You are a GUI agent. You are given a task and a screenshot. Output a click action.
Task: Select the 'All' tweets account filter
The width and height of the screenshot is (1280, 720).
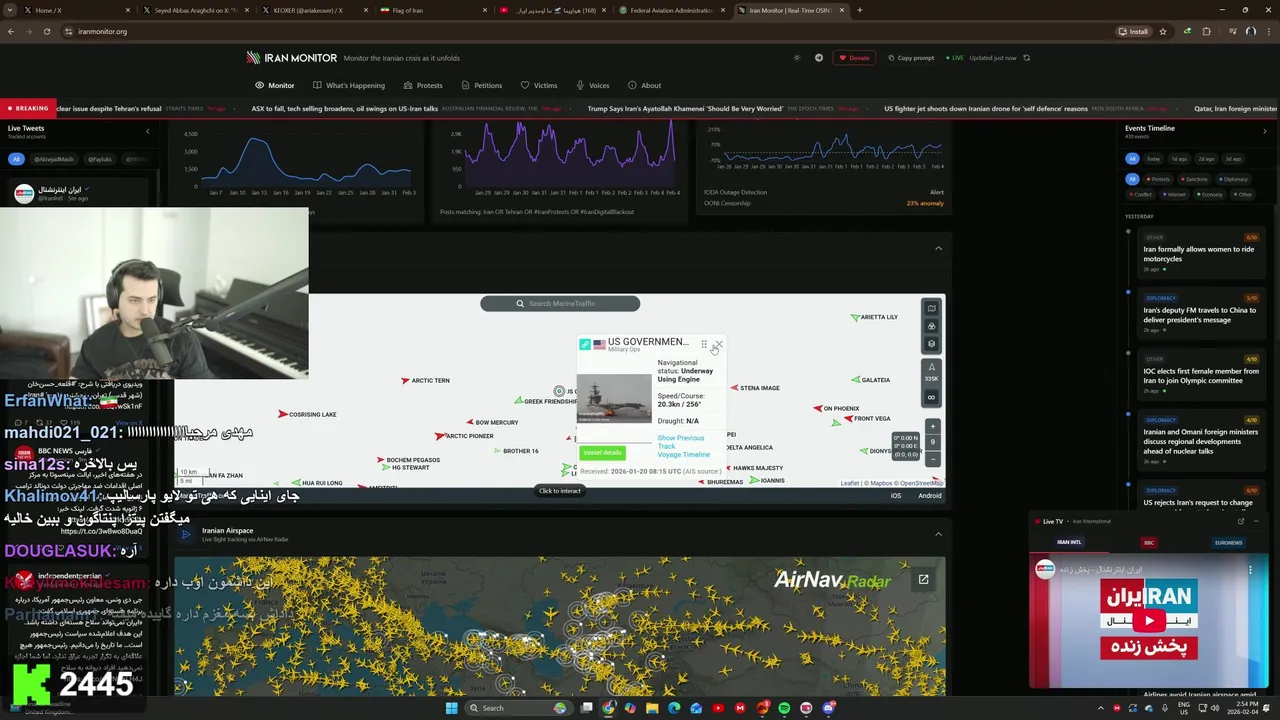point(16,159)
